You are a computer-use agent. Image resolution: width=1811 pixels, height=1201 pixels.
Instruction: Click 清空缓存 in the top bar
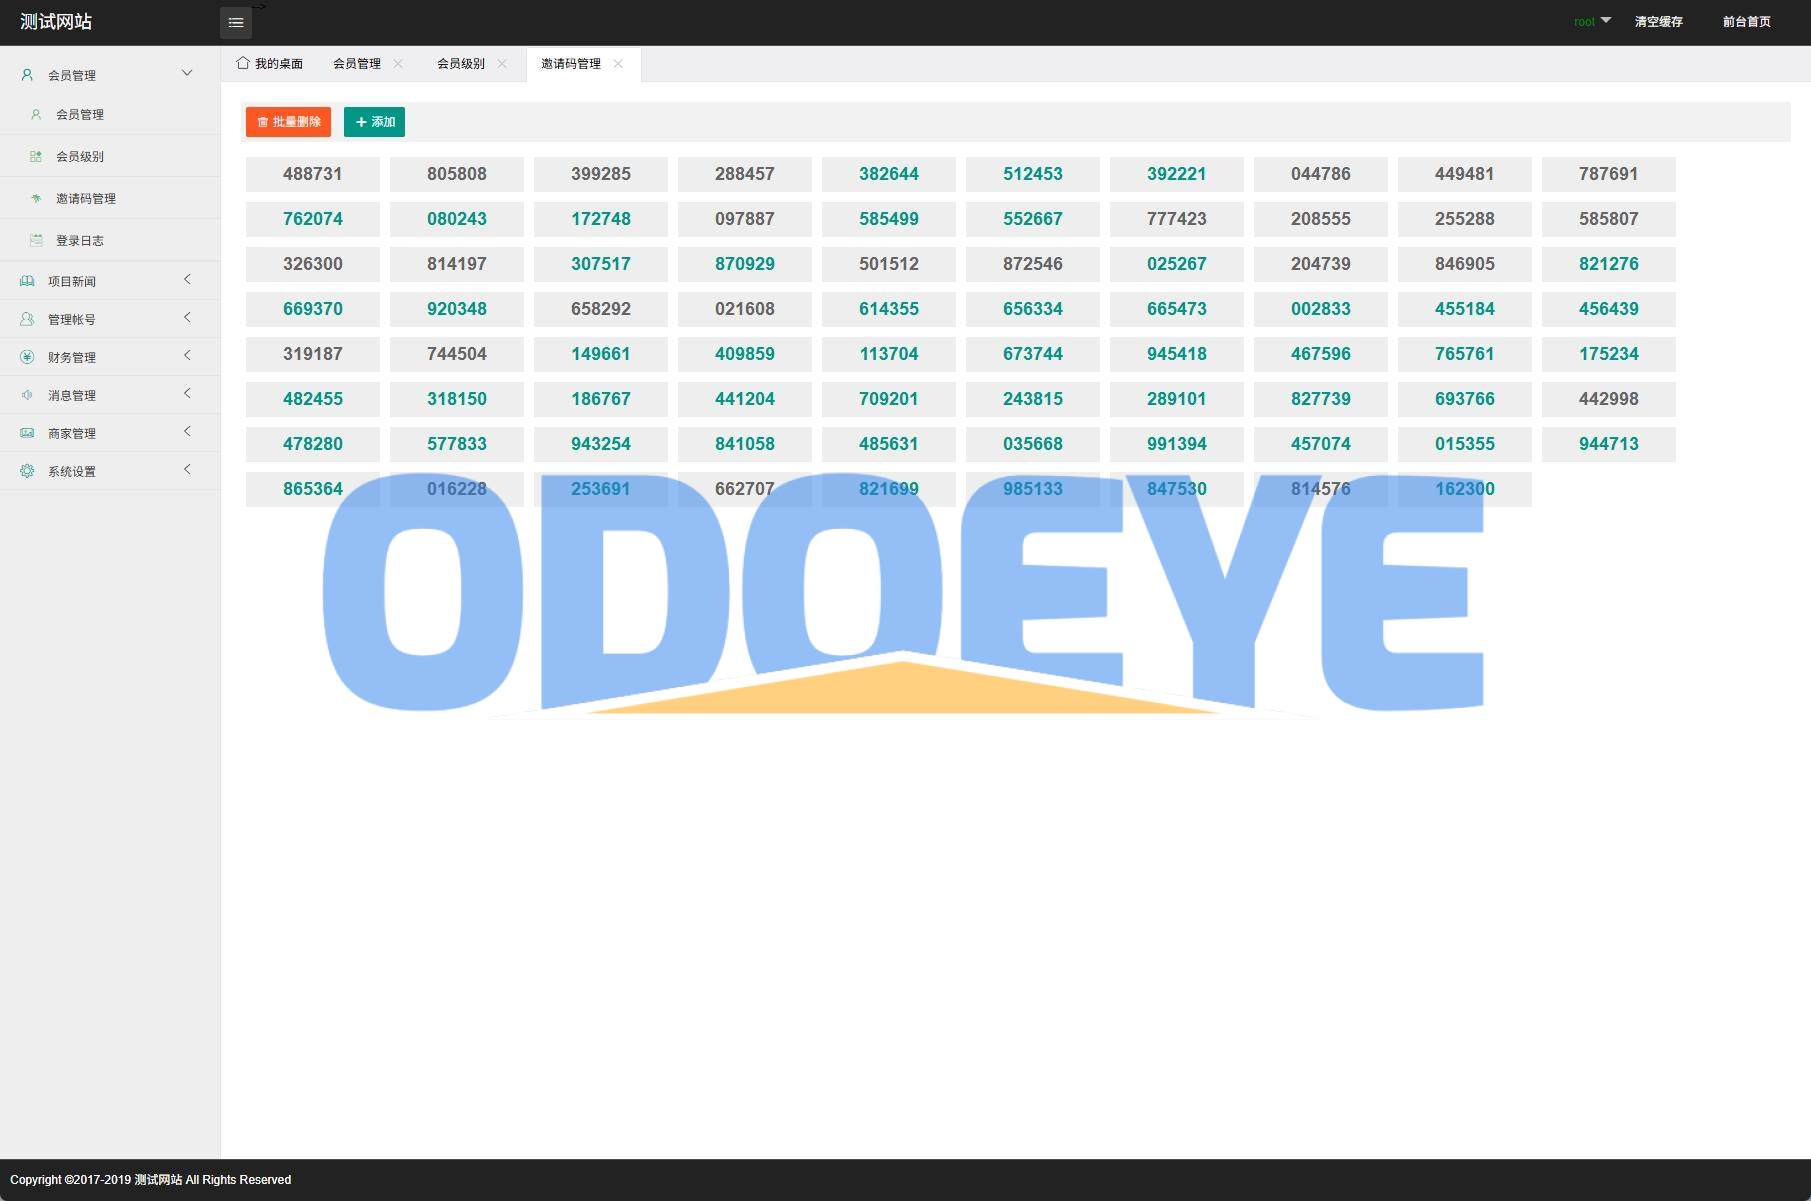pos(1659,22)
